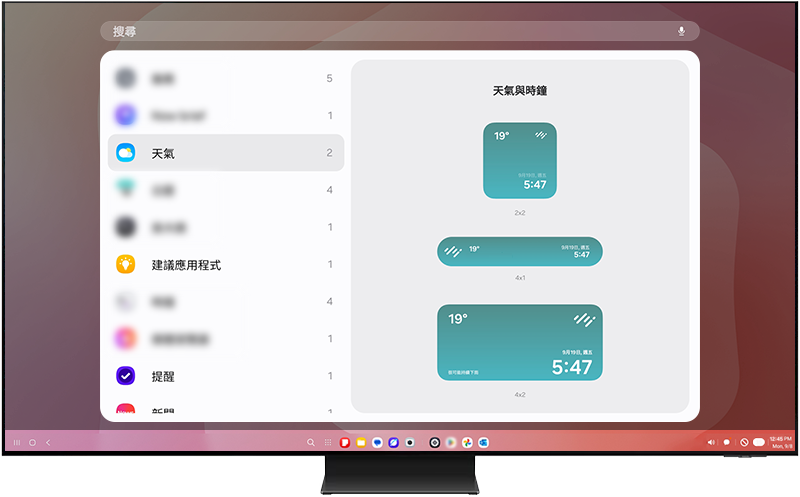Choose the 4x1 weather and clock widget
The image size is (800, 497).
pyautogui.click(x=520, y=252)
